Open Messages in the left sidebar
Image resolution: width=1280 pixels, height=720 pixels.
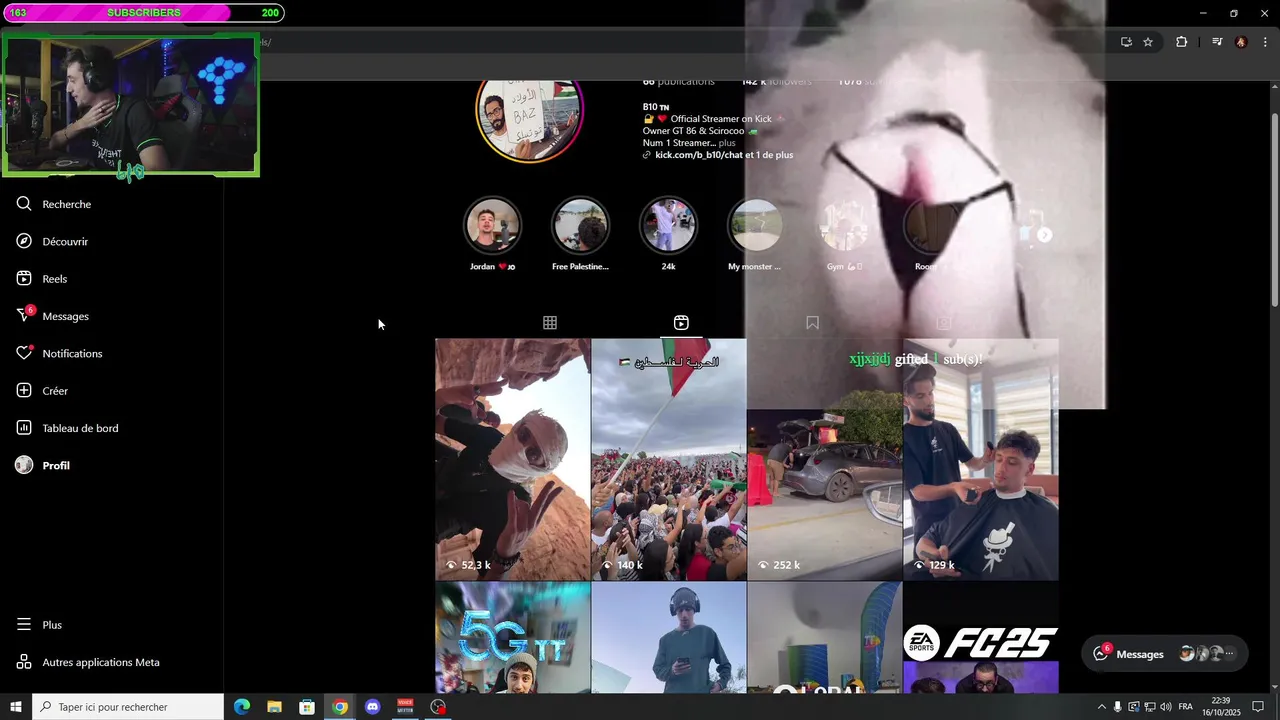53,316
